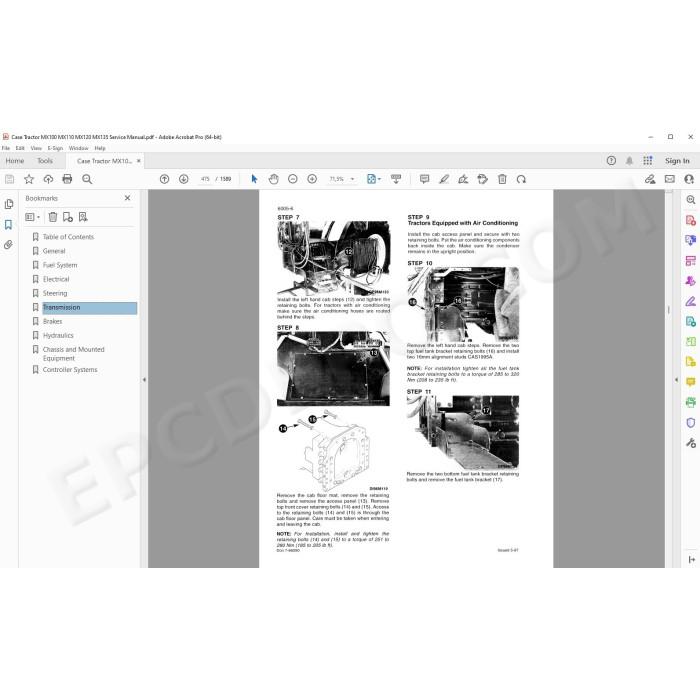700x700 pixels.
Task: Open the Fuel System bookmark
Action: pyautogui.click(x=60, y=265)
